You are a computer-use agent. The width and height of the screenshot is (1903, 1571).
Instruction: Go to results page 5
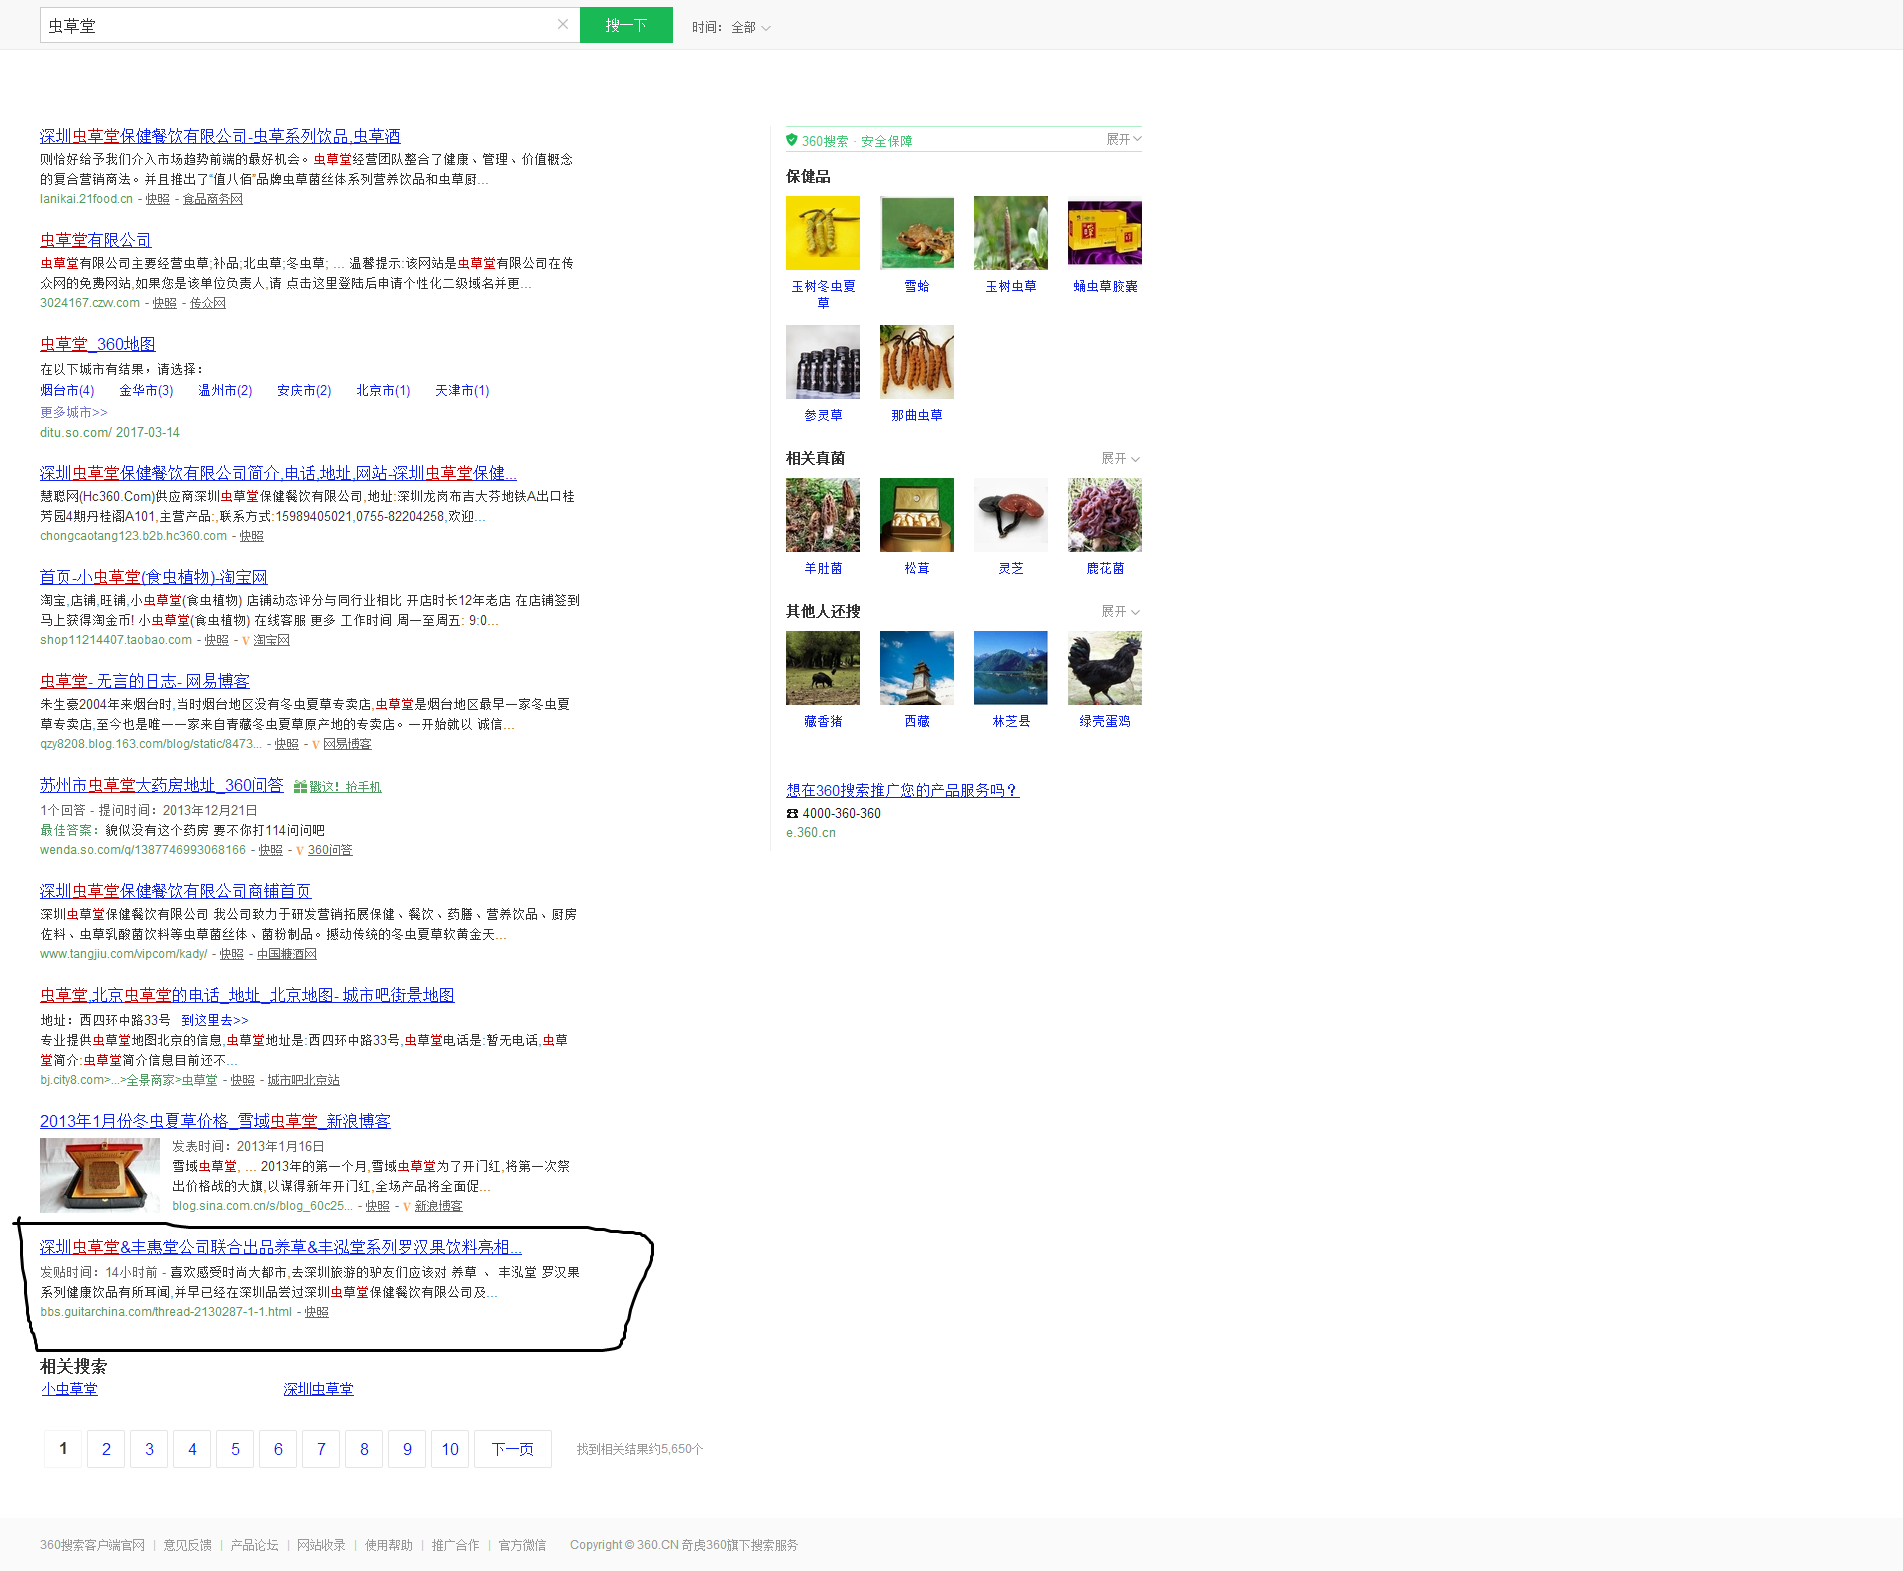point(235,1449)
